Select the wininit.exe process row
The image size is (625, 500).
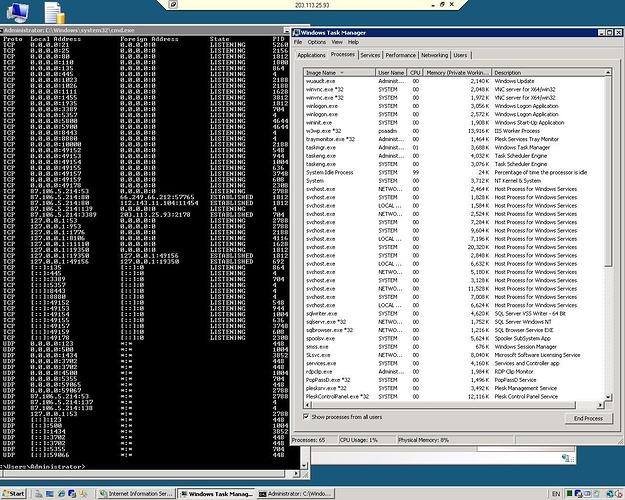[x=454, y=122]
